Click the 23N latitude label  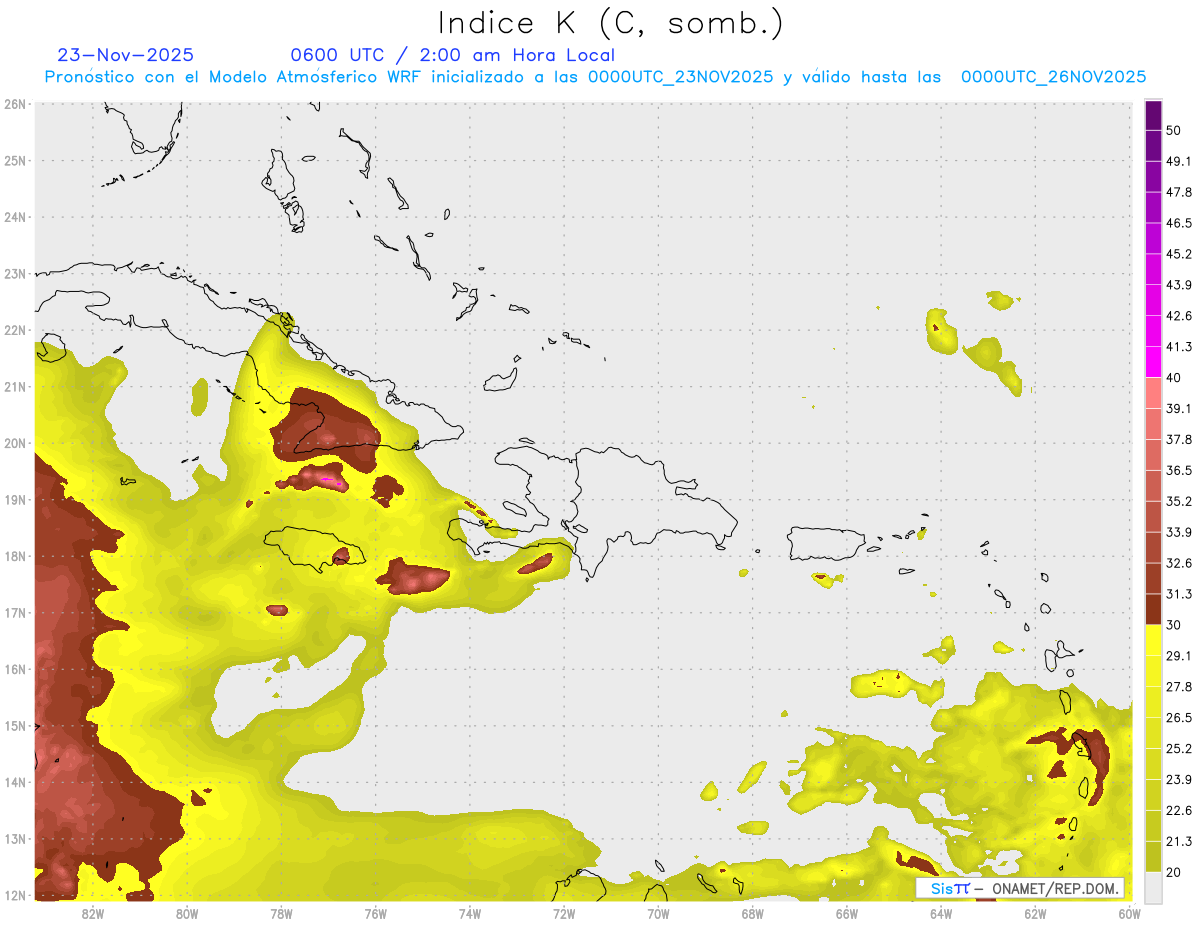(15, 274)
